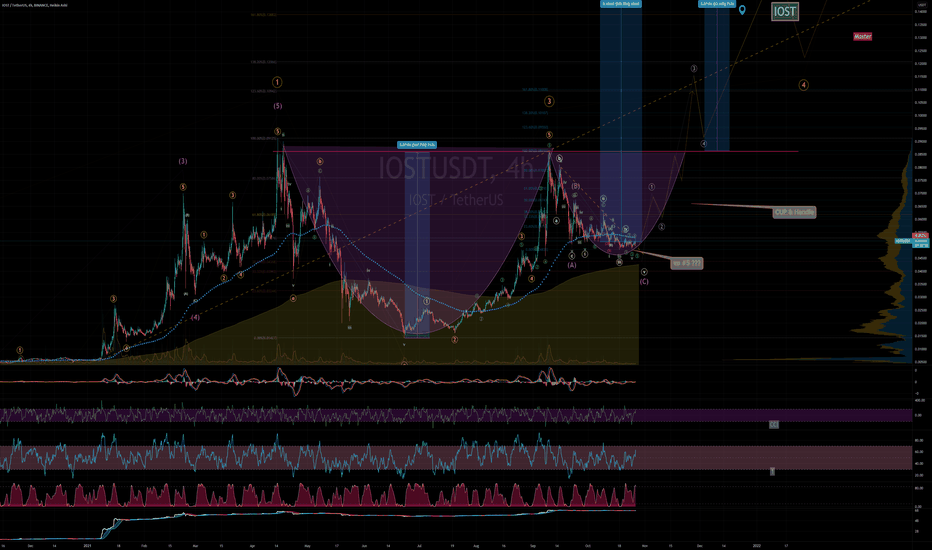The image size is (932, 550).
Task: Click the blue date range label above cup bottom
Action: [x=417, y=145]
